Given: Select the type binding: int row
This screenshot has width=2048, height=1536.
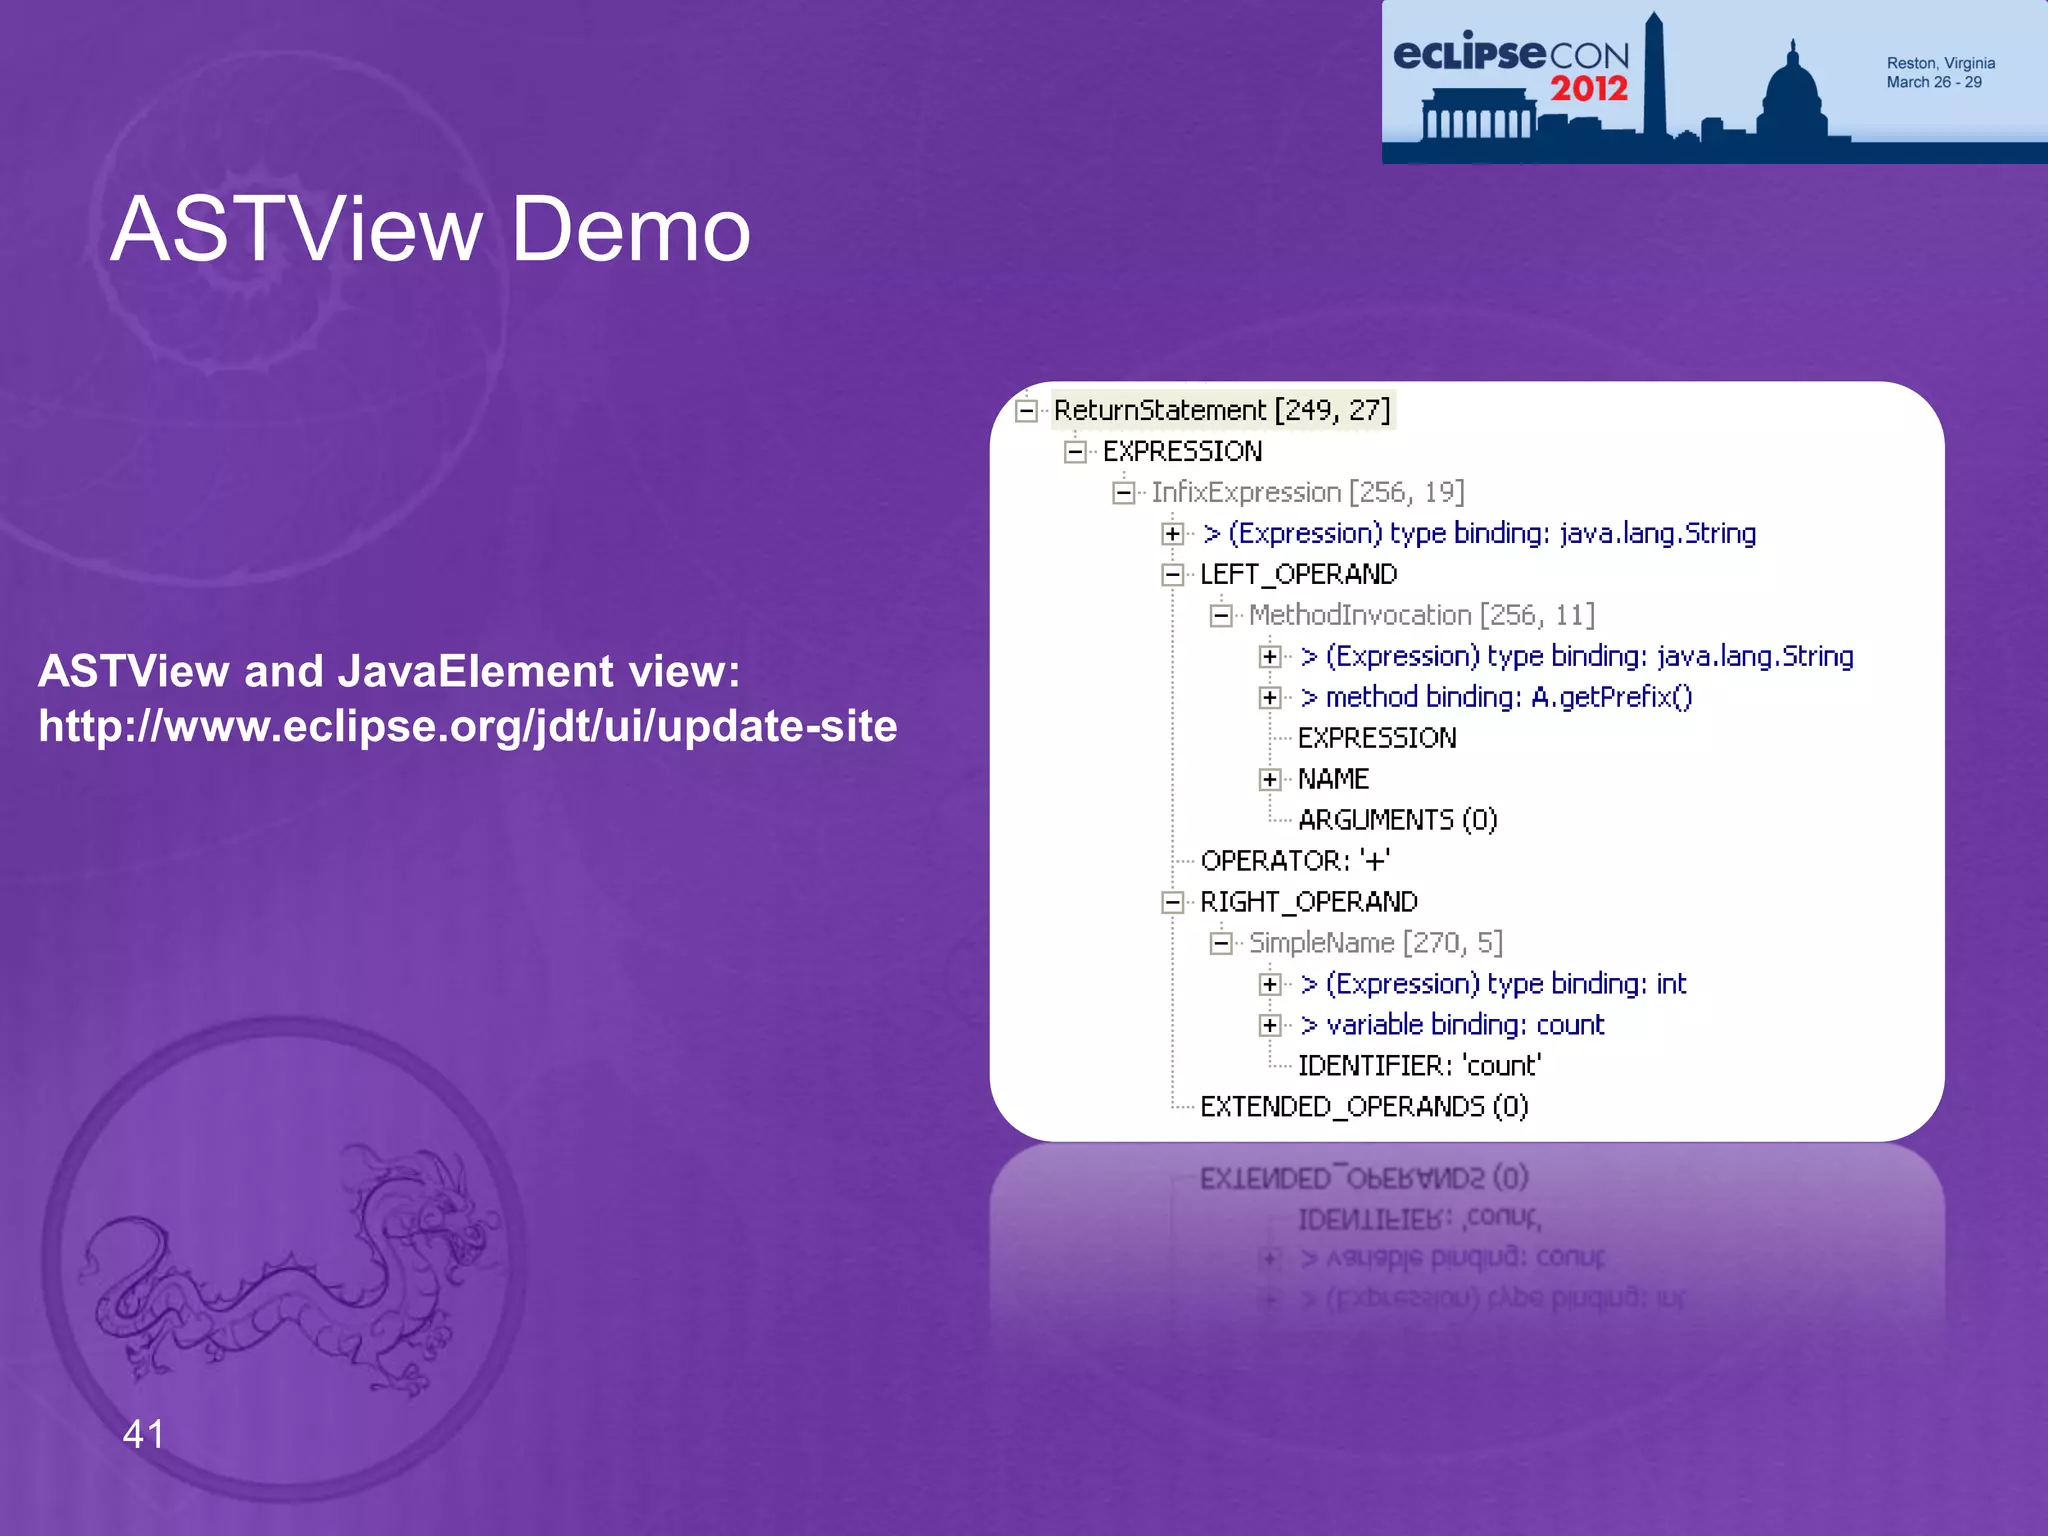Looking at the screenshot, I should point(1493,984).
